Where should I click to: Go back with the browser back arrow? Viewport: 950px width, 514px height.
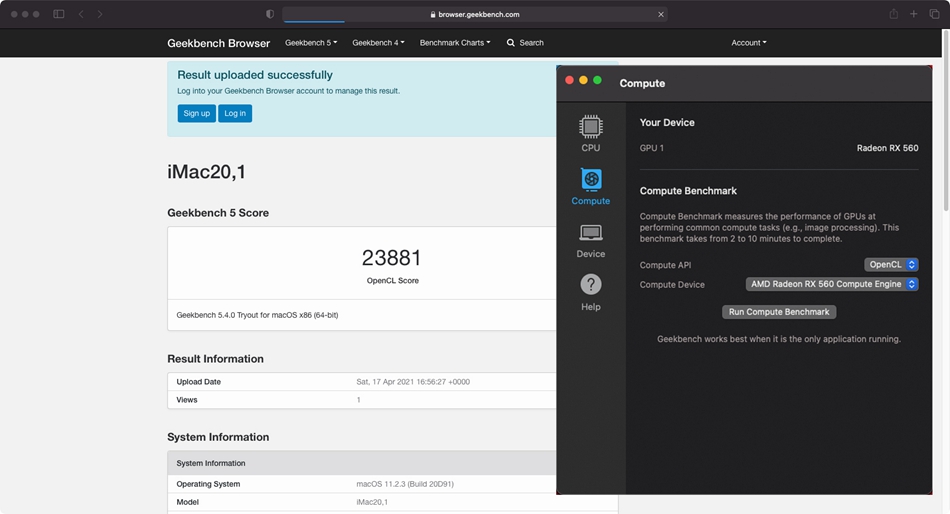pyautogui.click(x=81, y=14)
